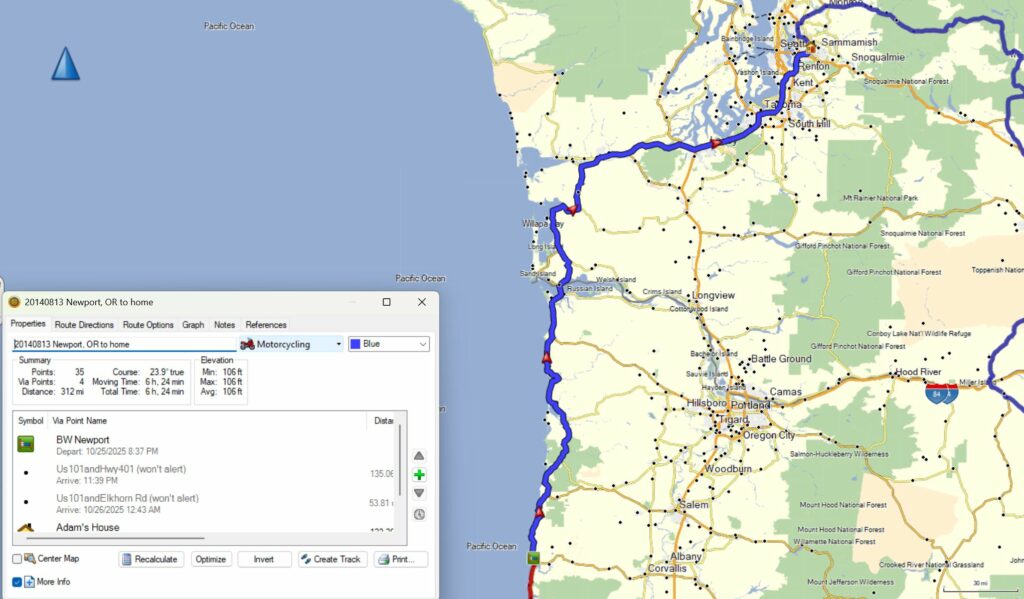Select the BW Newport waypoint symbol icon
1024x599 pixels.
[26, 444]
